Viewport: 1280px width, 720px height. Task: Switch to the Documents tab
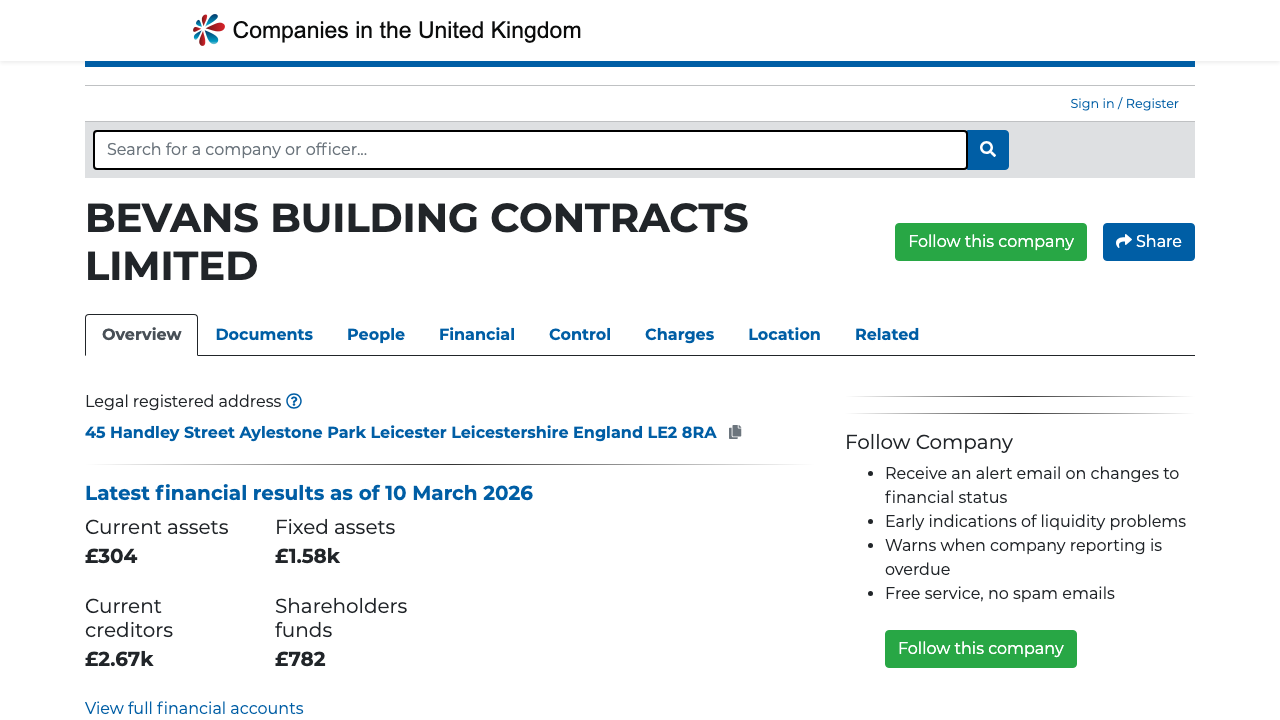coord(264,334)
